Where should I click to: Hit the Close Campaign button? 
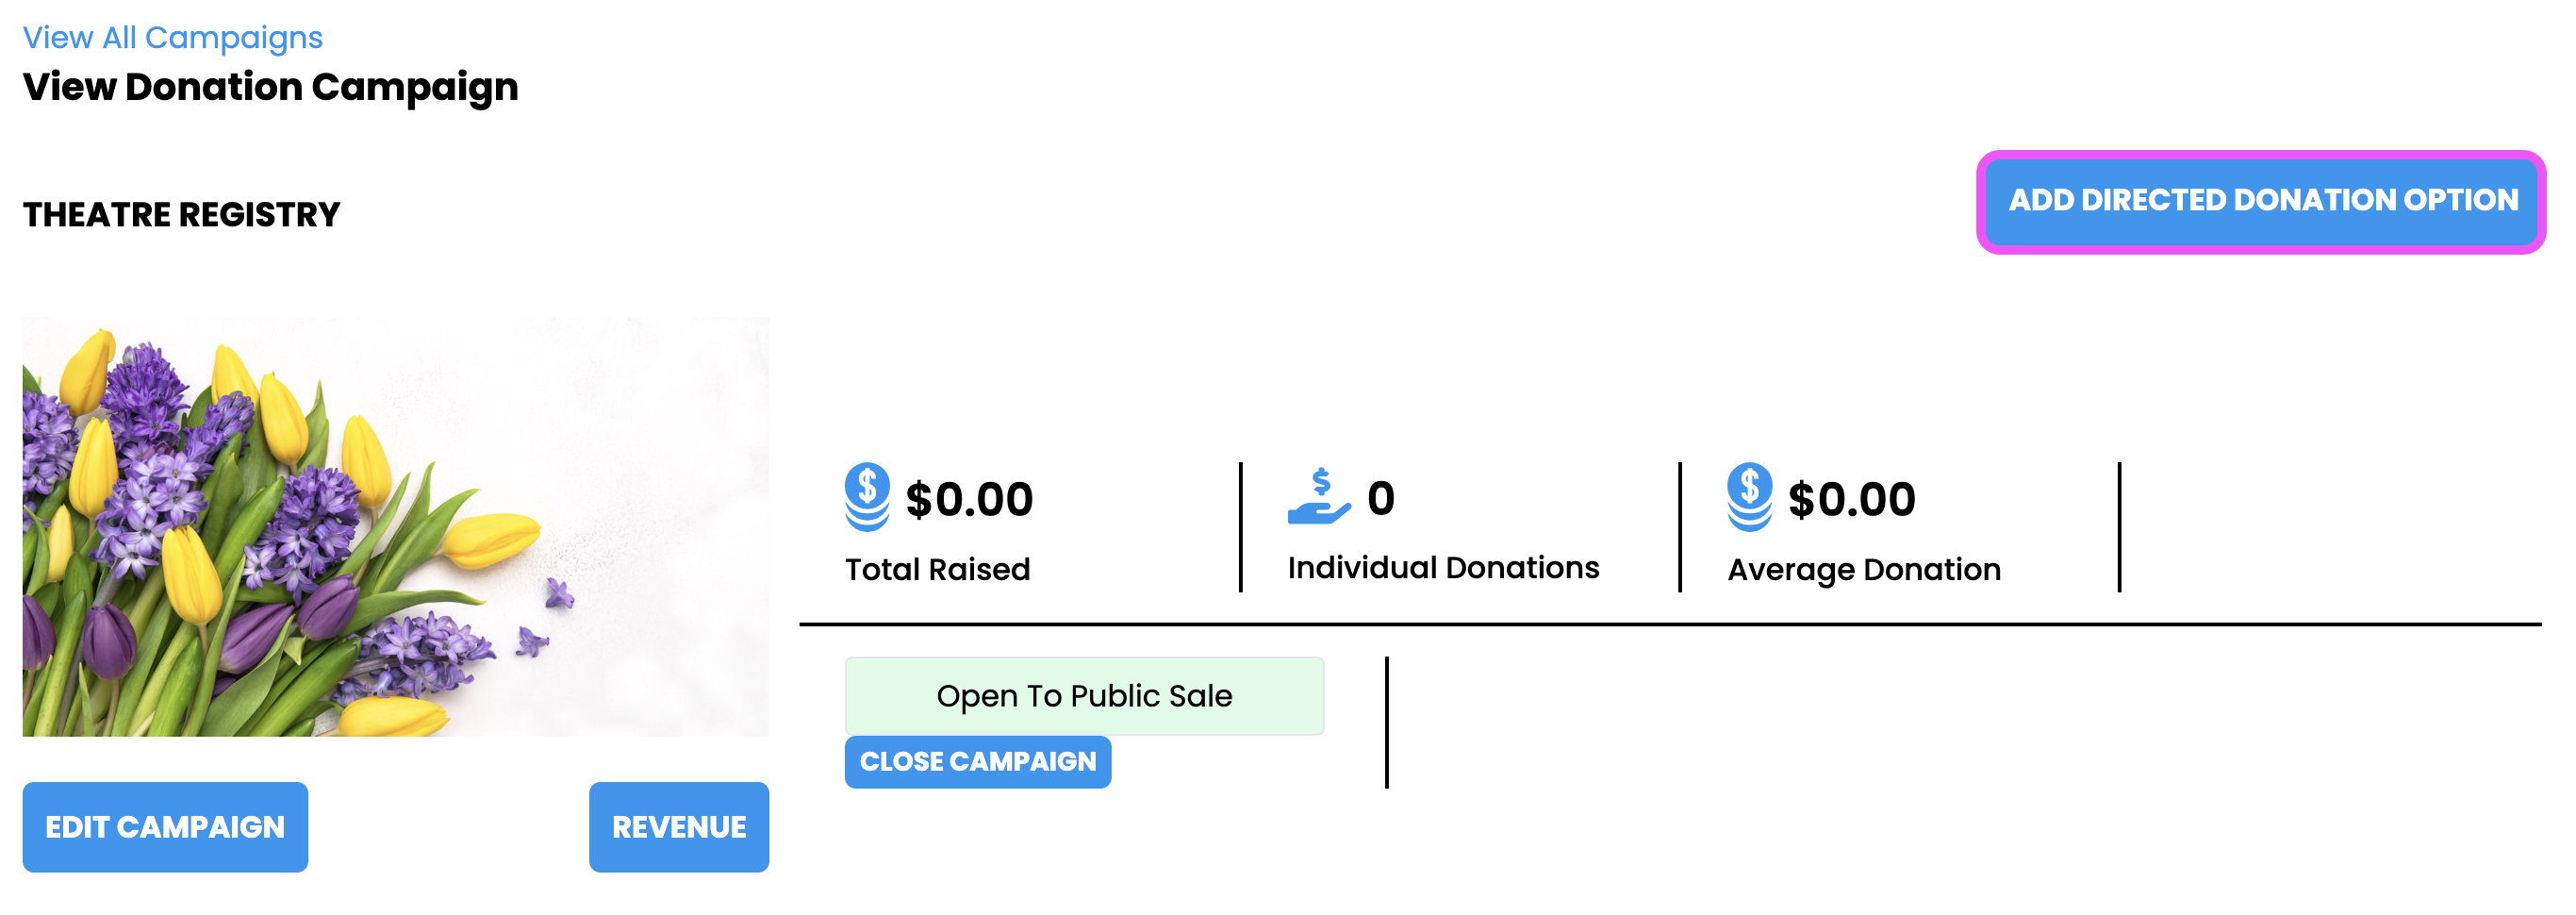(977, 762)
